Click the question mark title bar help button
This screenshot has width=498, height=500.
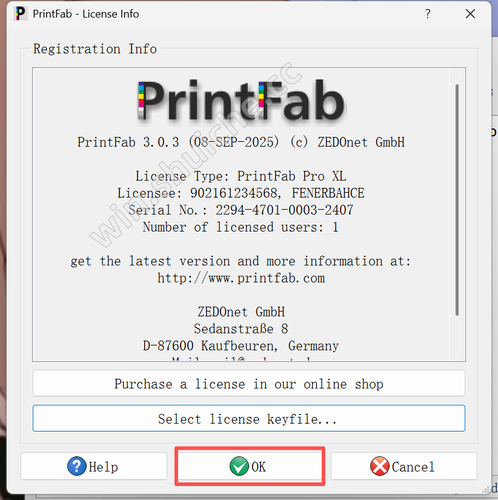coord(428,14)
